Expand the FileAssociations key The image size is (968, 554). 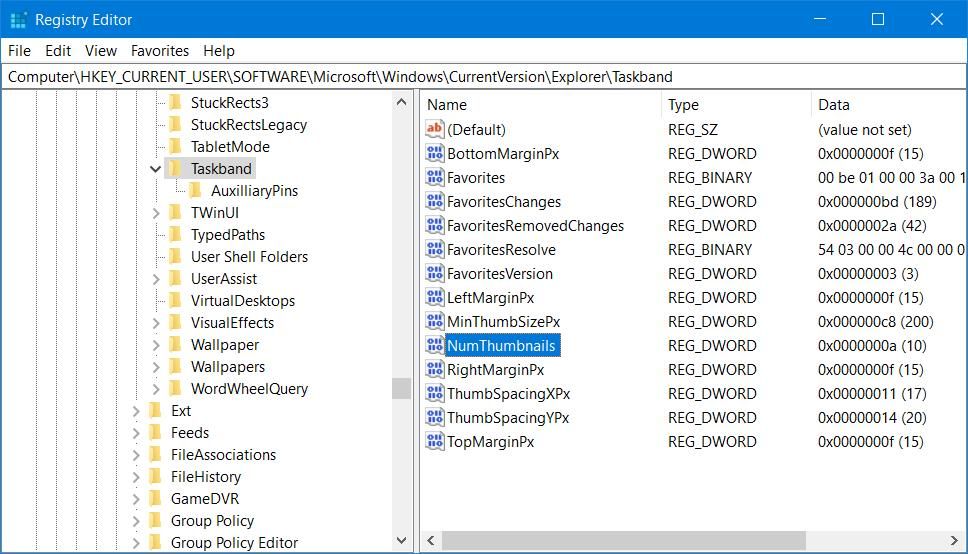click(136, 454)
